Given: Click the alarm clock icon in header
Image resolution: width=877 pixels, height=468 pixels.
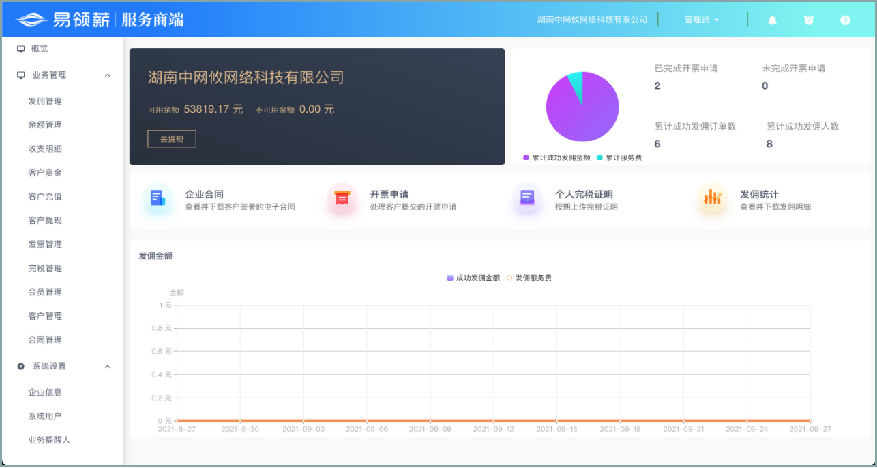Looking at the screenshot, I should click(809, 20).
